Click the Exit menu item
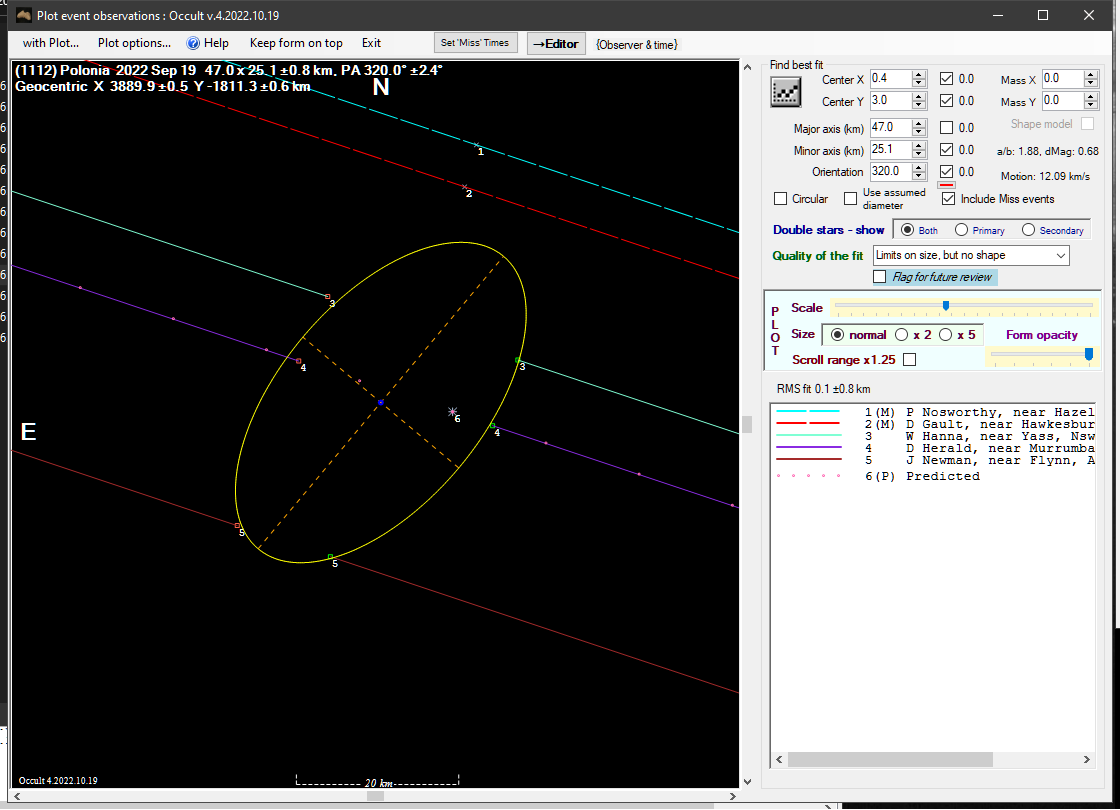The width and height of the screenshot is (1120, 810). point(371,43)
